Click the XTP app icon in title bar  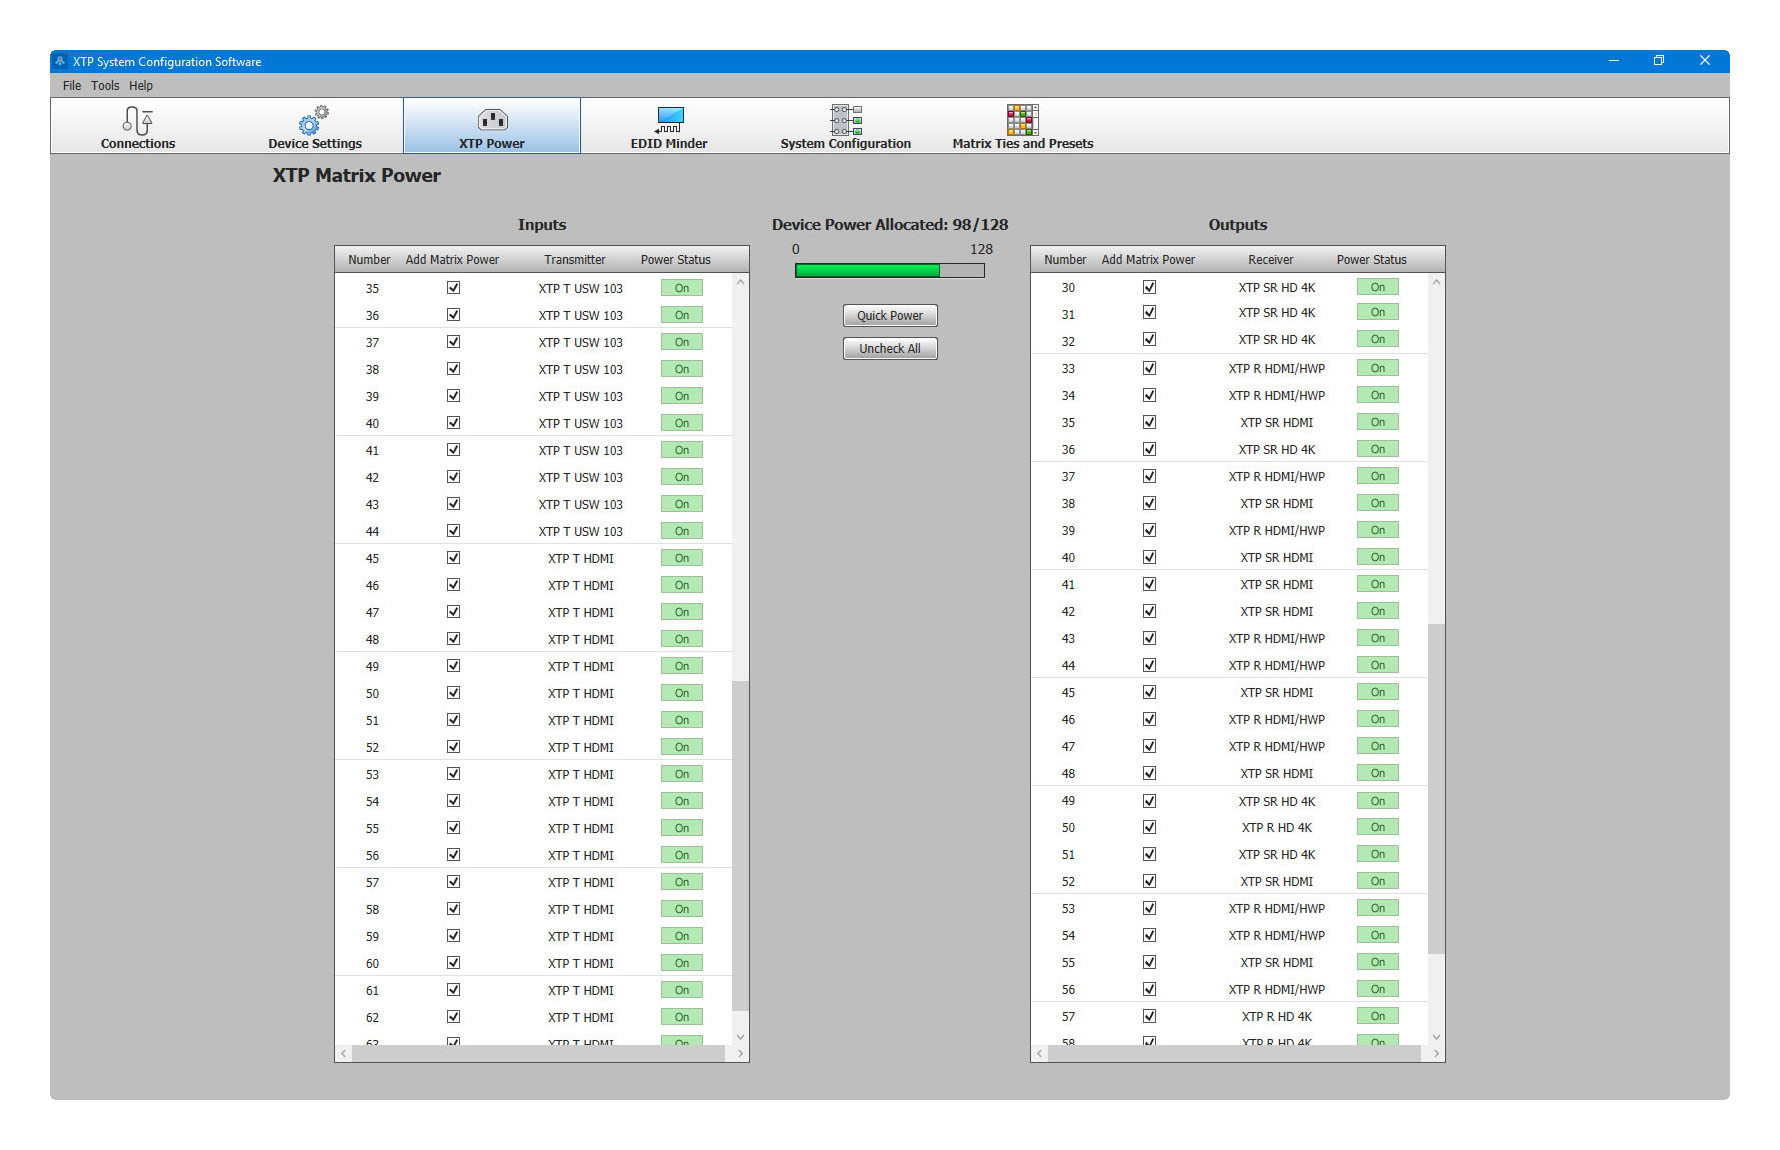click(60, 61)
